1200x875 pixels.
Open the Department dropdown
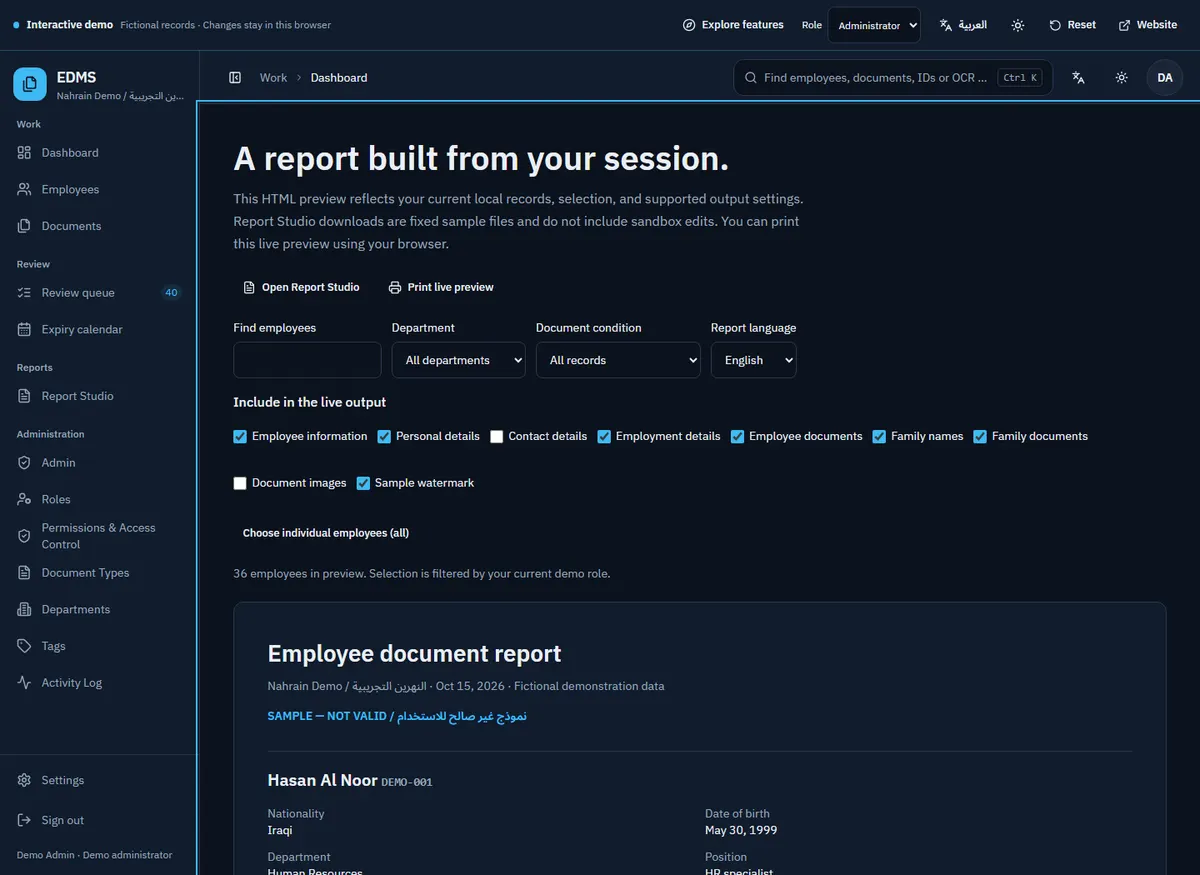[458, 360]
